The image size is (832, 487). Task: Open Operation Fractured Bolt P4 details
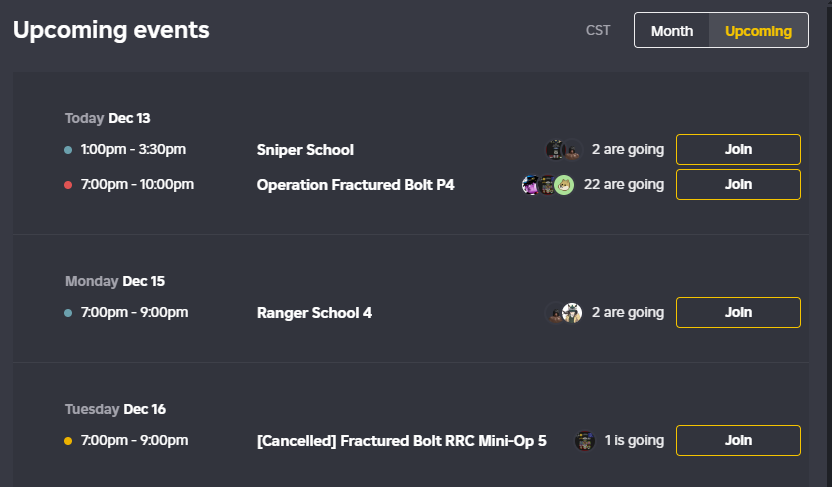pos(355,185)
